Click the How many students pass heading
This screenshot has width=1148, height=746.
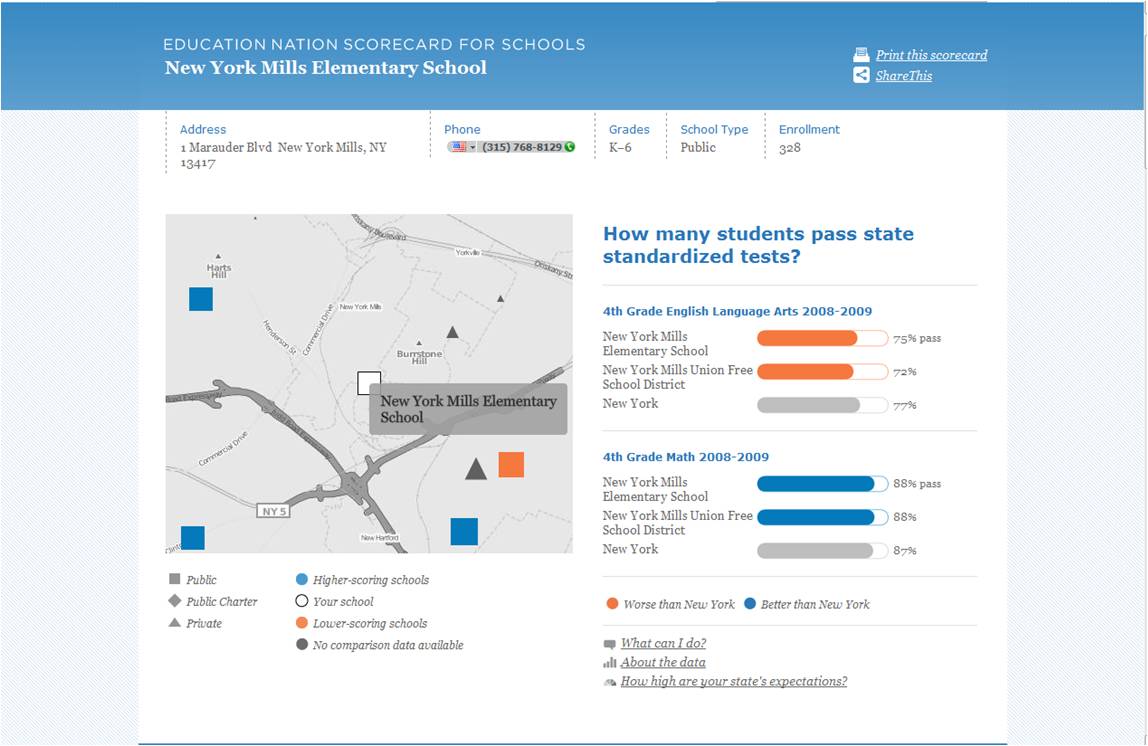coord(758,245)
